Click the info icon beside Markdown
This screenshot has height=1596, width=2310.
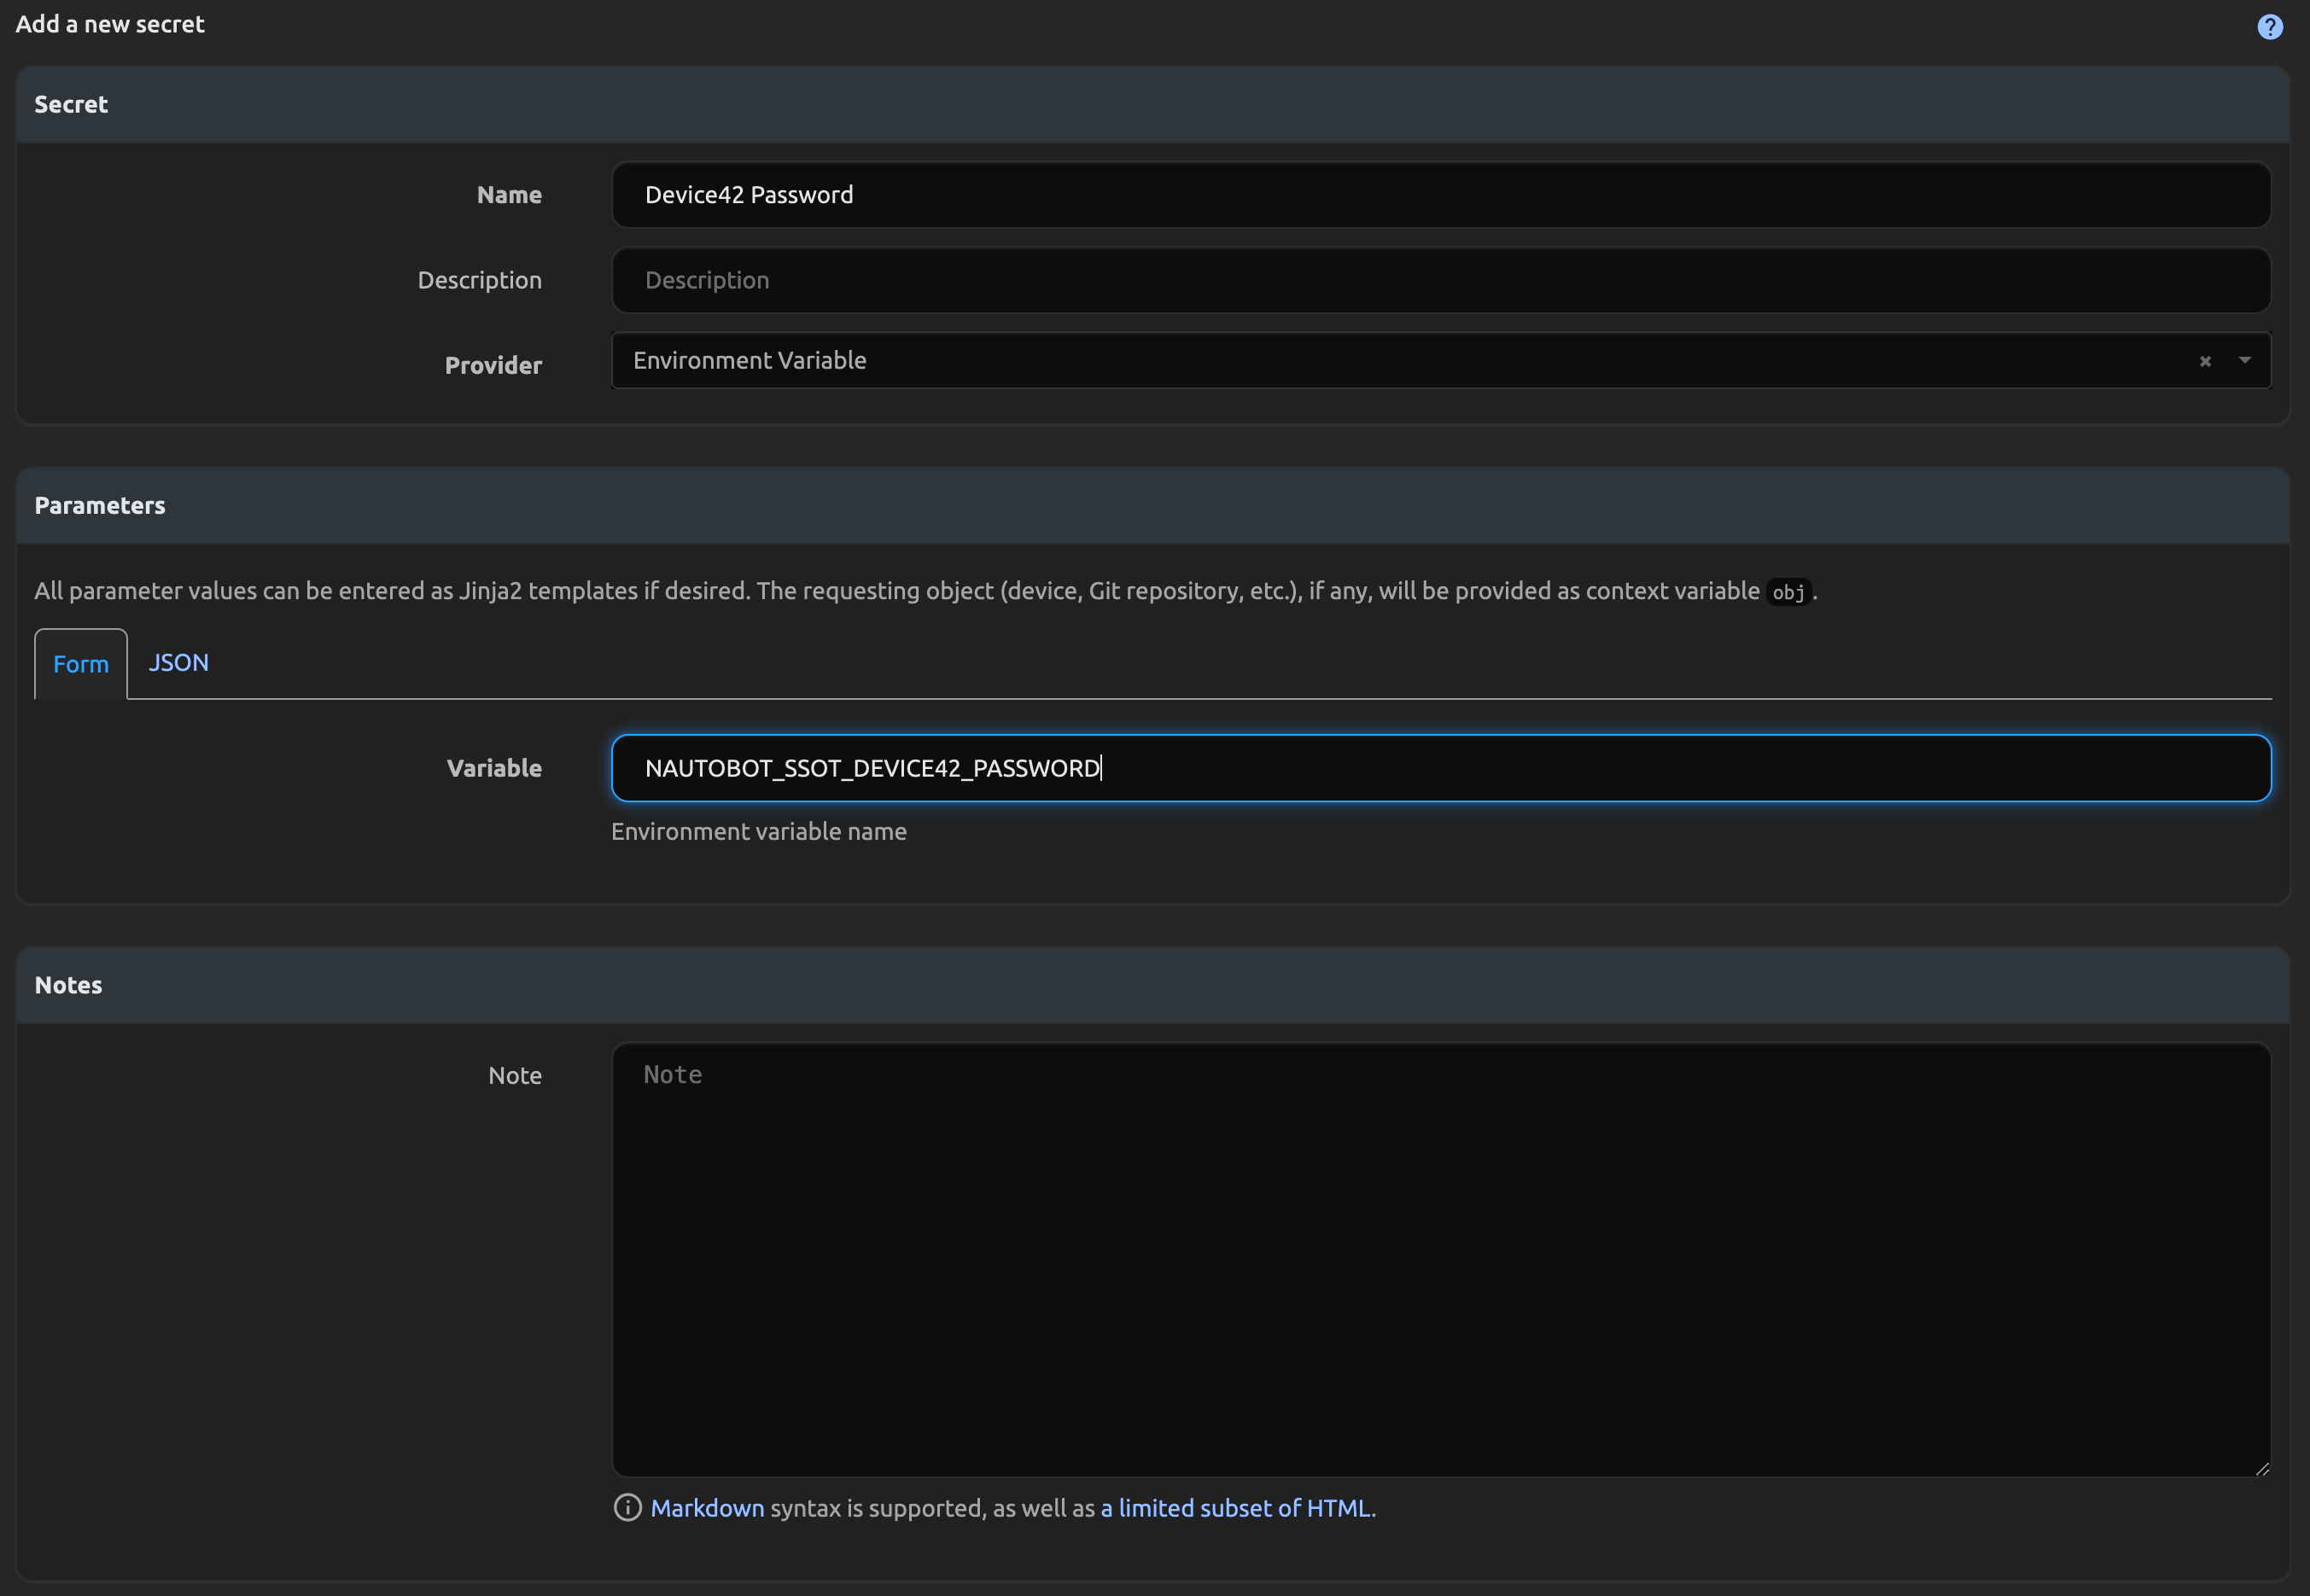coord(627,1508)
